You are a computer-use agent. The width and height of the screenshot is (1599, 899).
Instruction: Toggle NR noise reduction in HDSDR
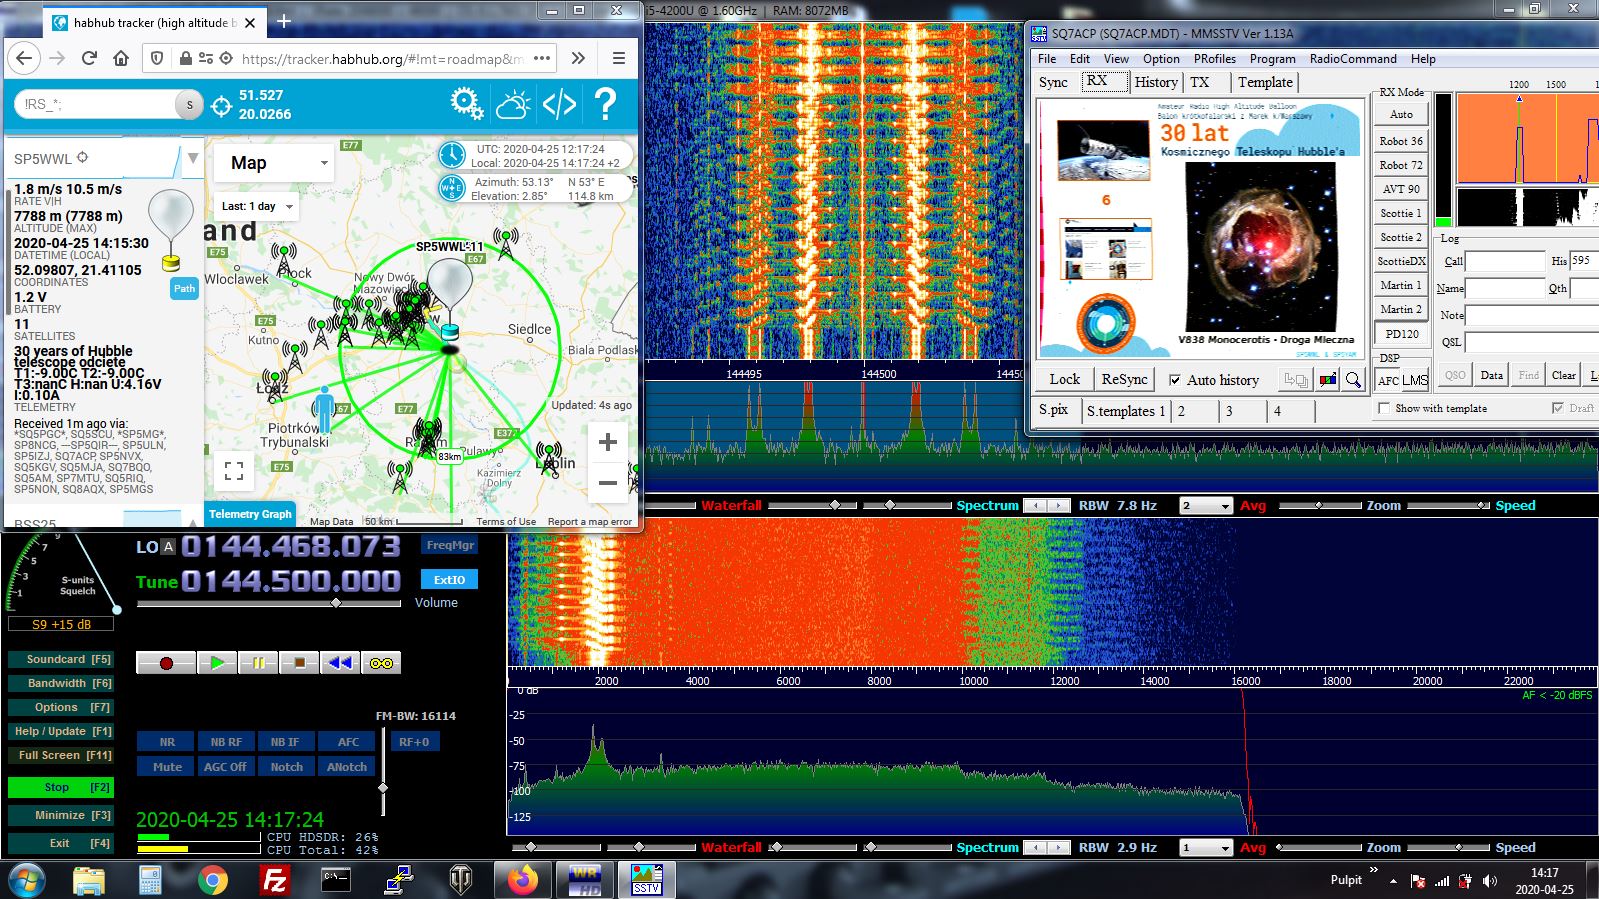click(167, 742)
